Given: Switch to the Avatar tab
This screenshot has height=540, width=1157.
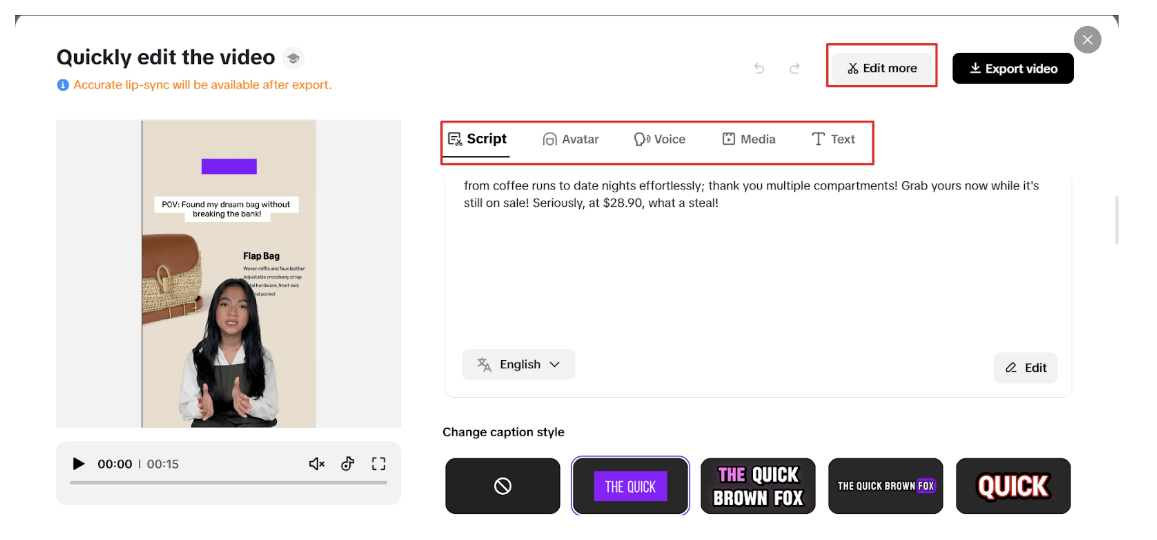Looking at the screenshot, I should click(x=570, y=139).
